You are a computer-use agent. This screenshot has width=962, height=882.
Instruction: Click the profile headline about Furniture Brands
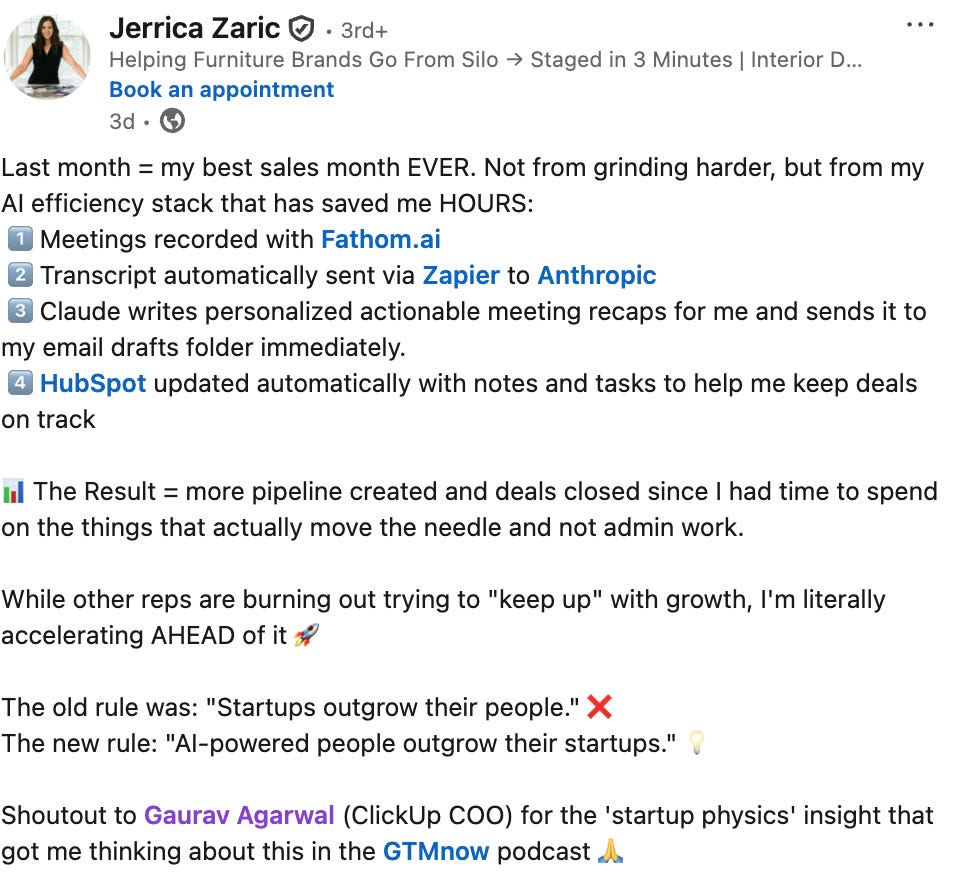[x=485, y=59]
